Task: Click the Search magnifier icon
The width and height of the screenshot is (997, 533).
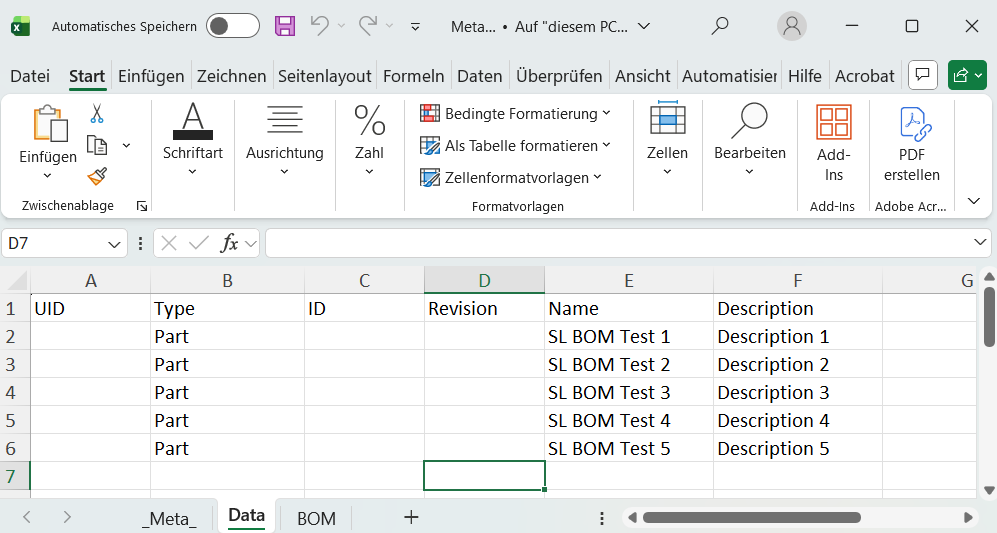Action: (x=720, y=26)
